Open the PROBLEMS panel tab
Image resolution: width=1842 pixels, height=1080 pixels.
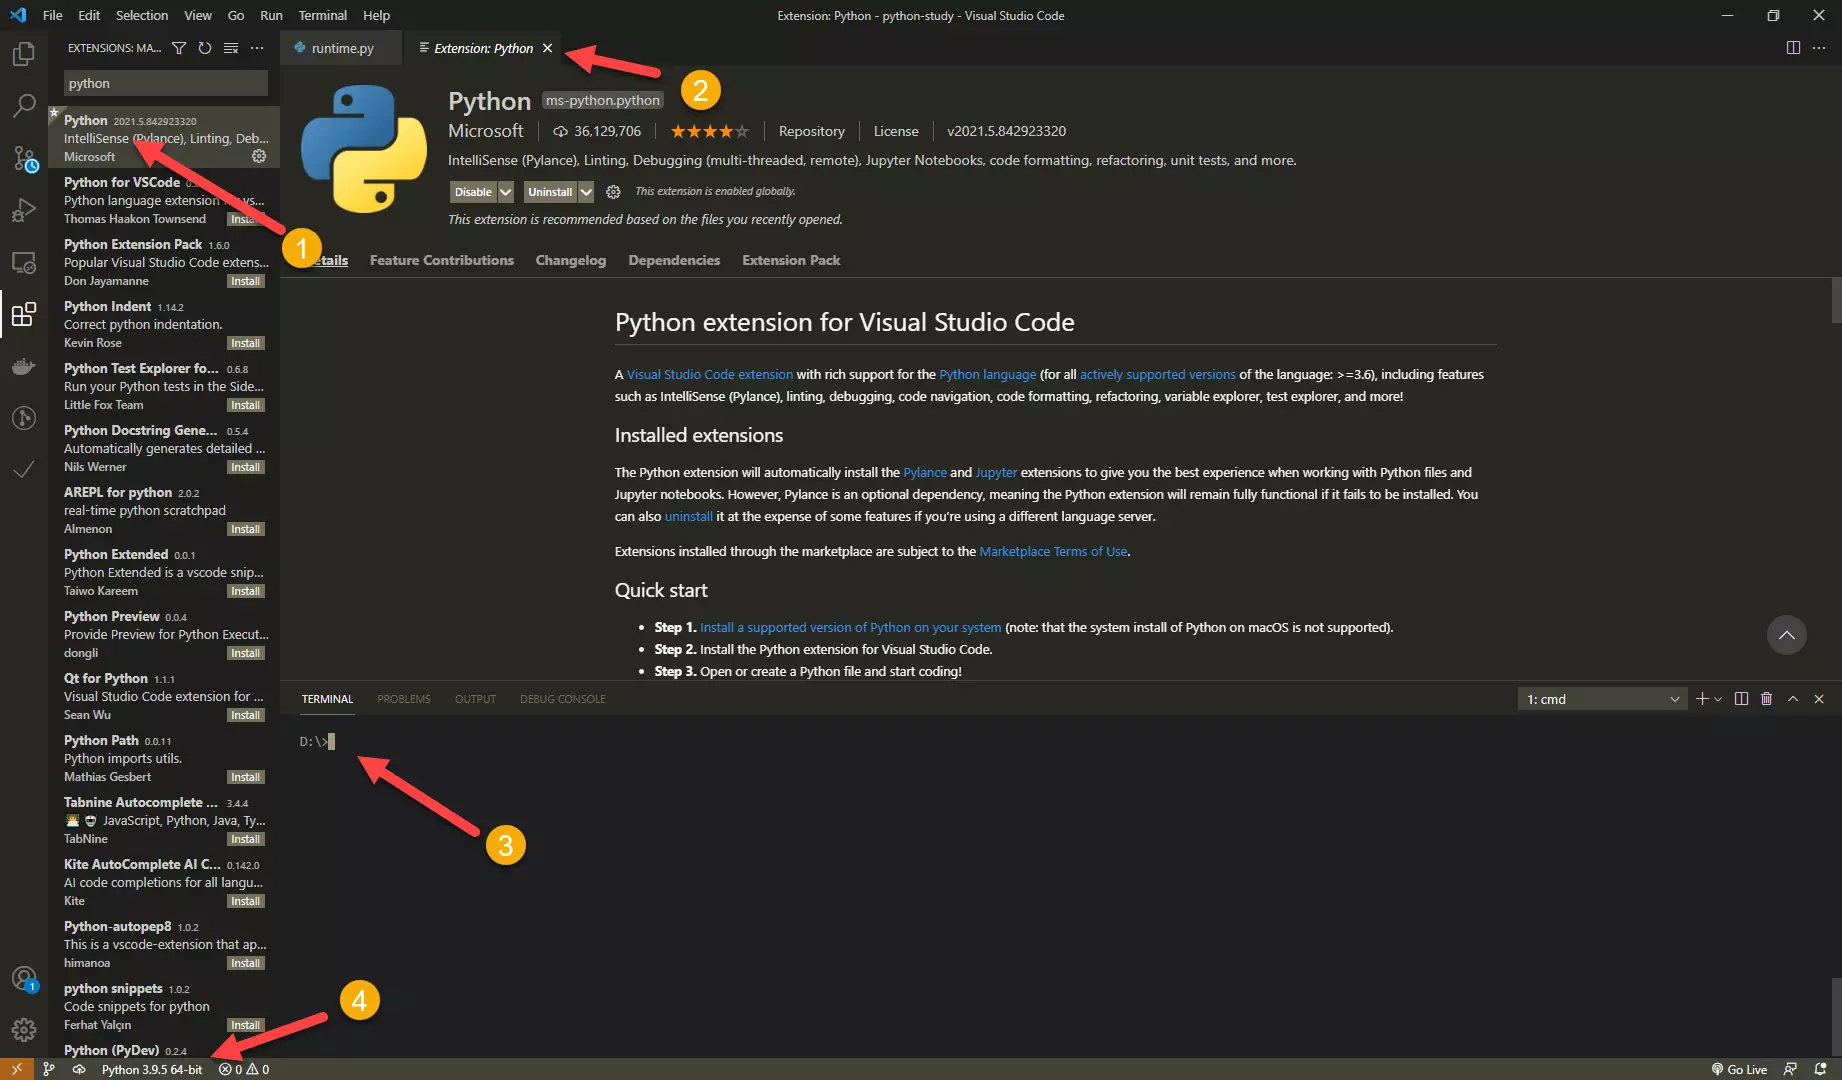(404, 699)
